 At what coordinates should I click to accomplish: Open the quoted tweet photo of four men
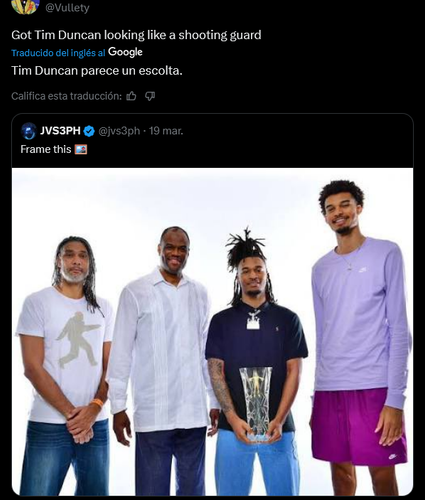click(212, 331)
